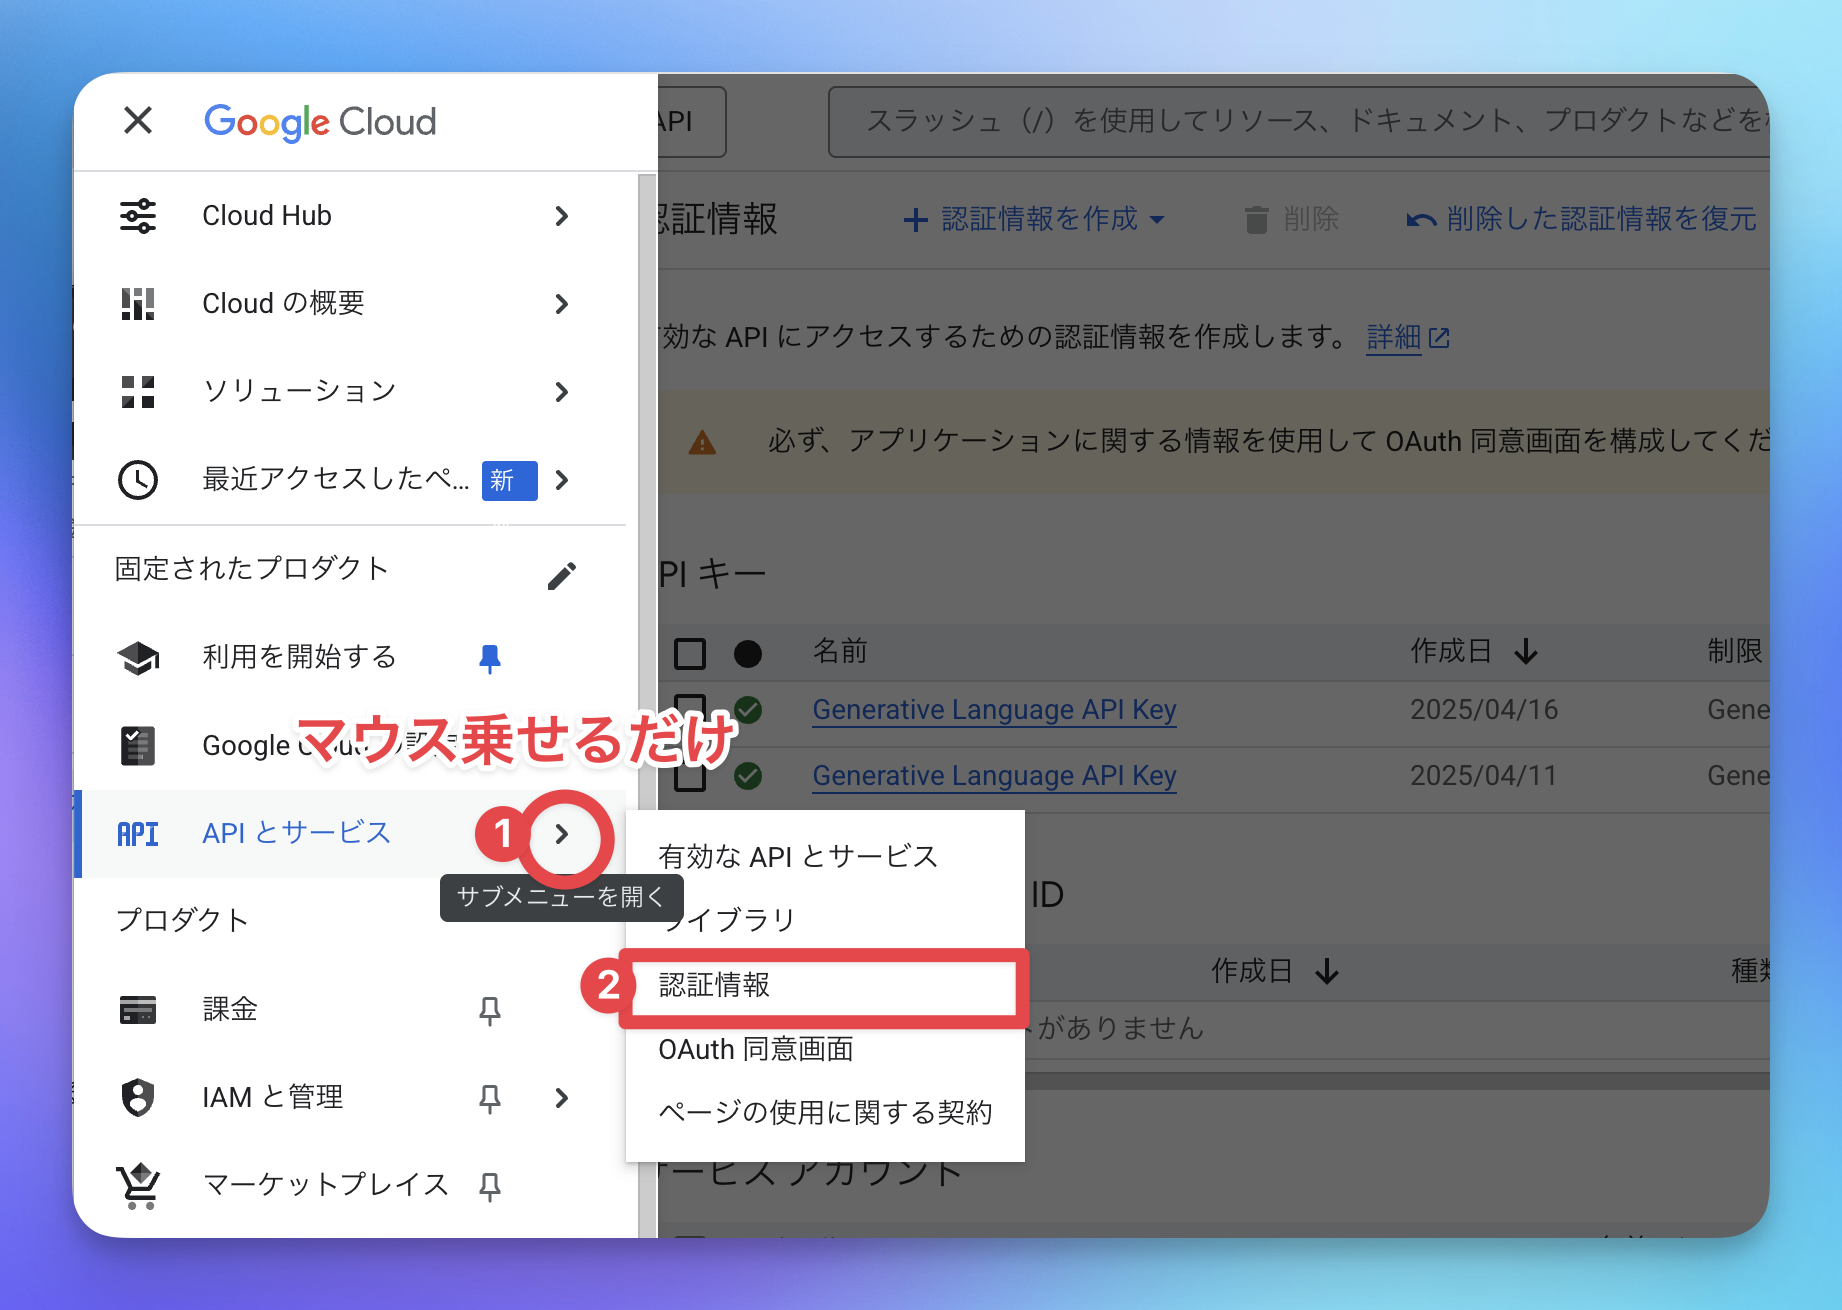1842x1310 pixels.
Task: Close the Google Cloud navigation menu
Action: point(138,121)
